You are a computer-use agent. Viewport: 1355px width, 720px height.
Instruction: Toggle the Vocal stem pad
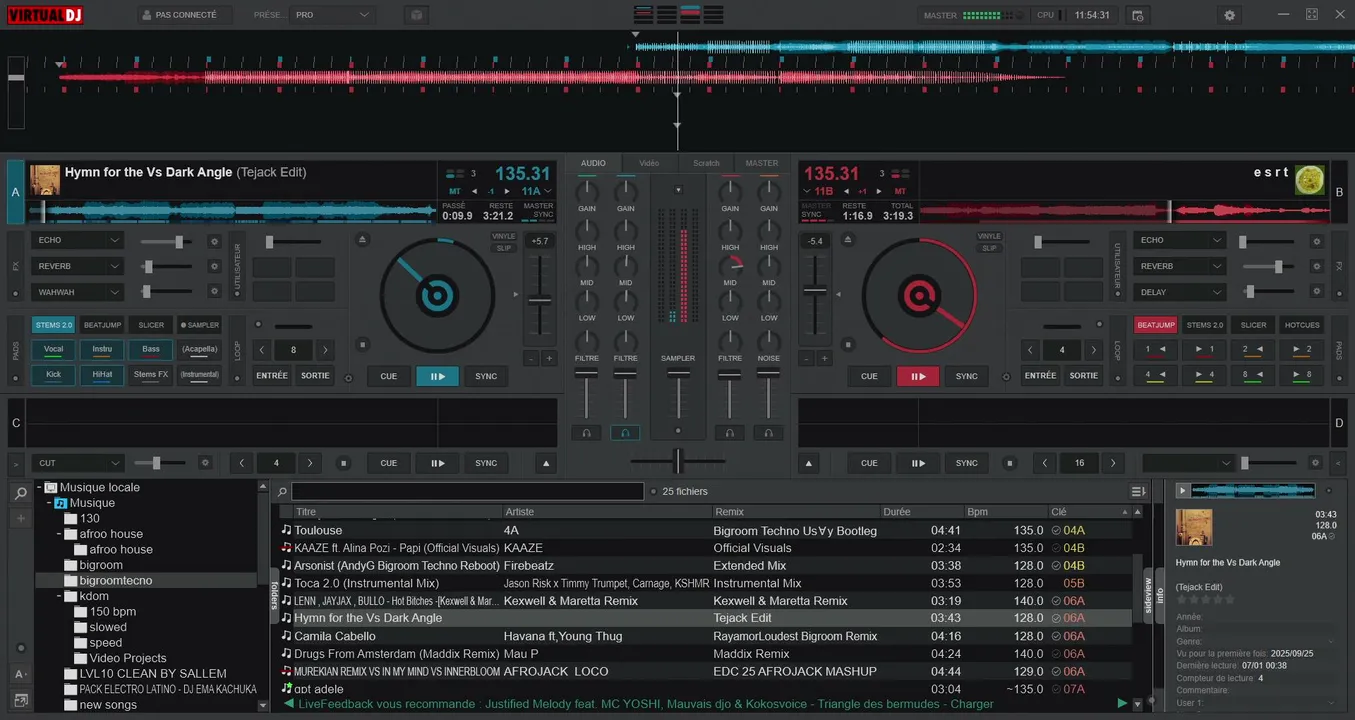point(54,349)
